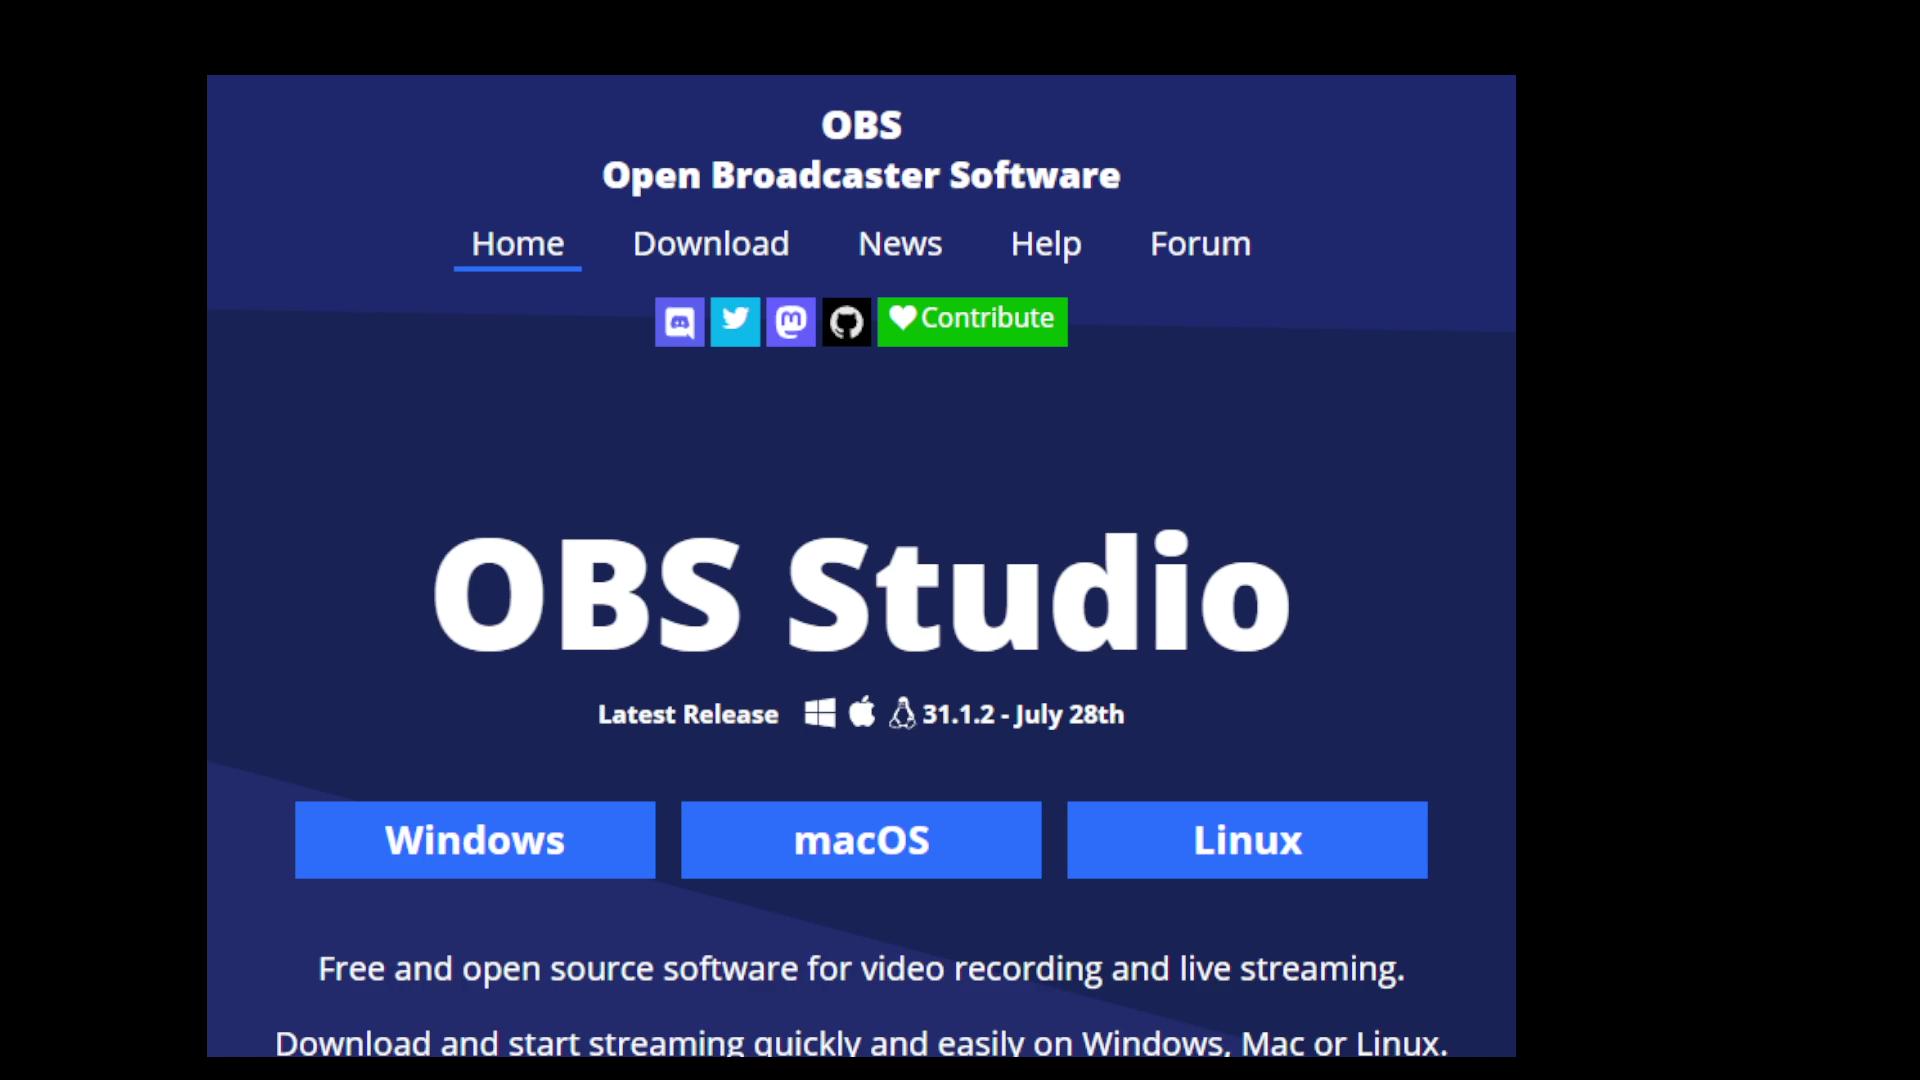
Task: Click the large OBS Studio heading
Action: 861,594
